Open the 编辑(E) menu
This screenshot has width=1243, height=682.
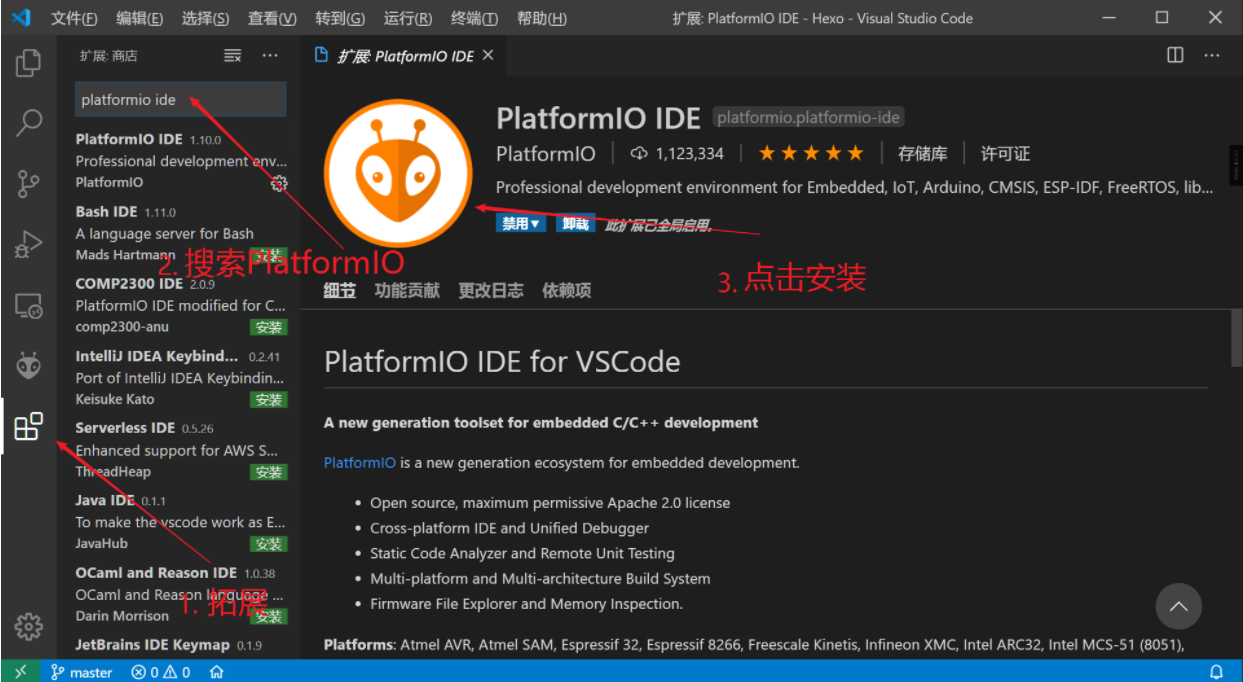click(x=140, y=18)
